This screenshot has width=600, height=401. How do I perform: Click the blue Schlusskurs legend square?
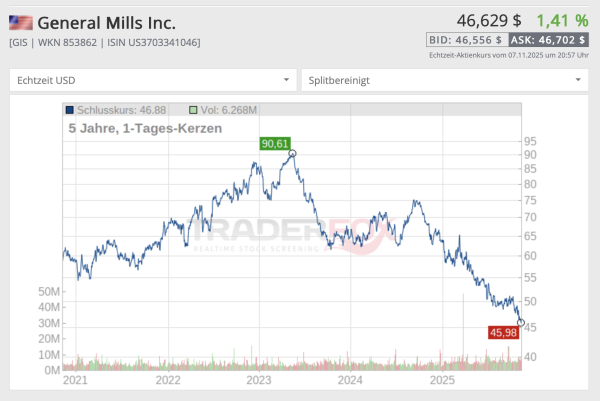(68, 110)
